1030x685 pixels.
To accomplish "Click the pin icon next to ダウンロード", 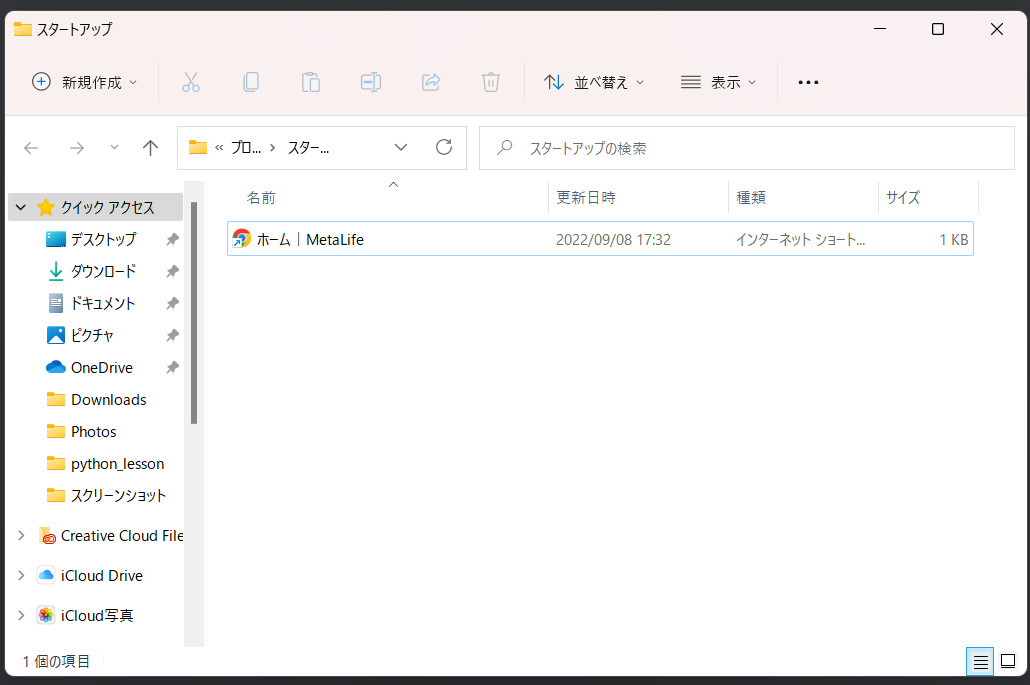I will pyautogui.click(x=172, y=271).
